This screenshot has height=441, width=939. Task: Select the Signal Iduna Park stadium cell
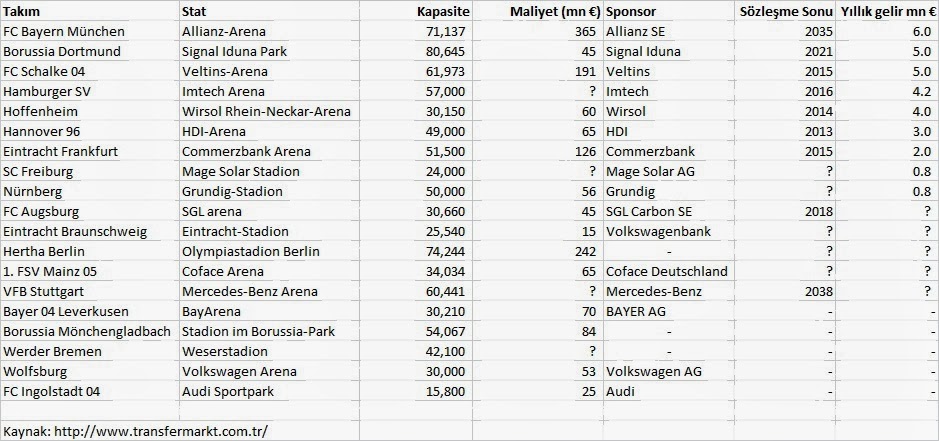269,52
